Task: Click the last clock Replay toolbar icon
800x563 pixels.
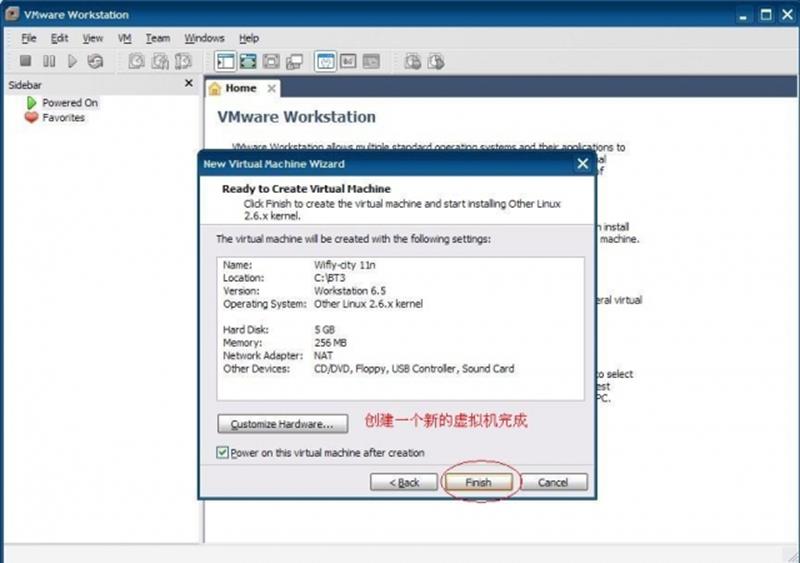Action: 436,61
